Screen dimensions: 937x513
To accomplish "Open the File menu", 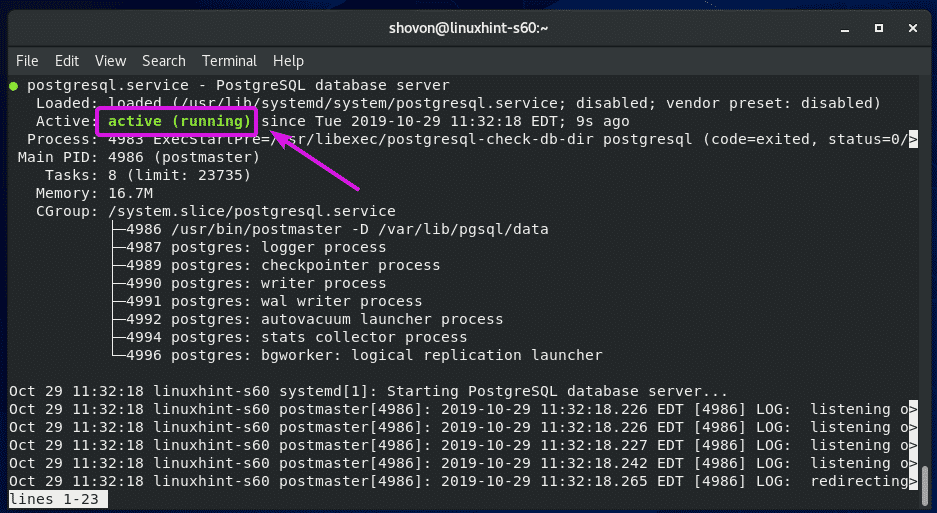I will tap(27, 61).
